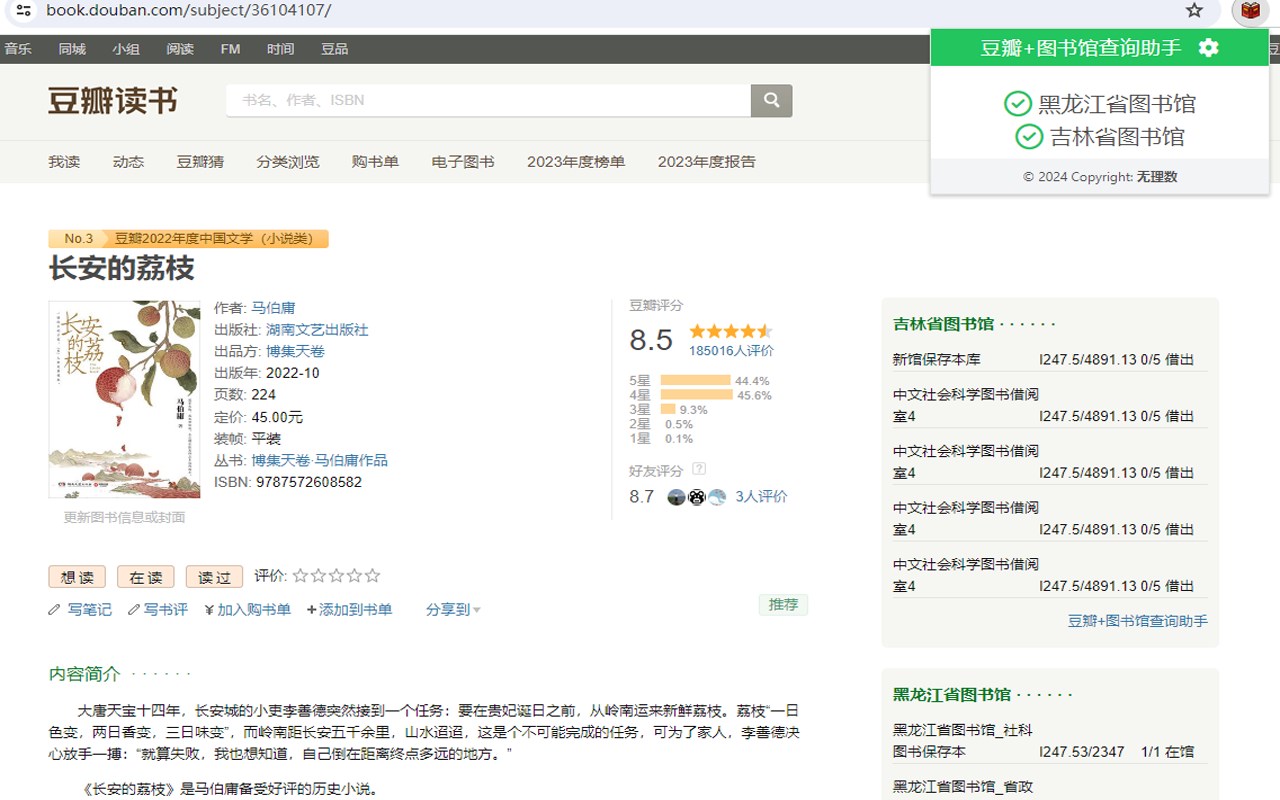Click the 豆瓣+图书馆查询助手 link under library results

pos(1138,621)
